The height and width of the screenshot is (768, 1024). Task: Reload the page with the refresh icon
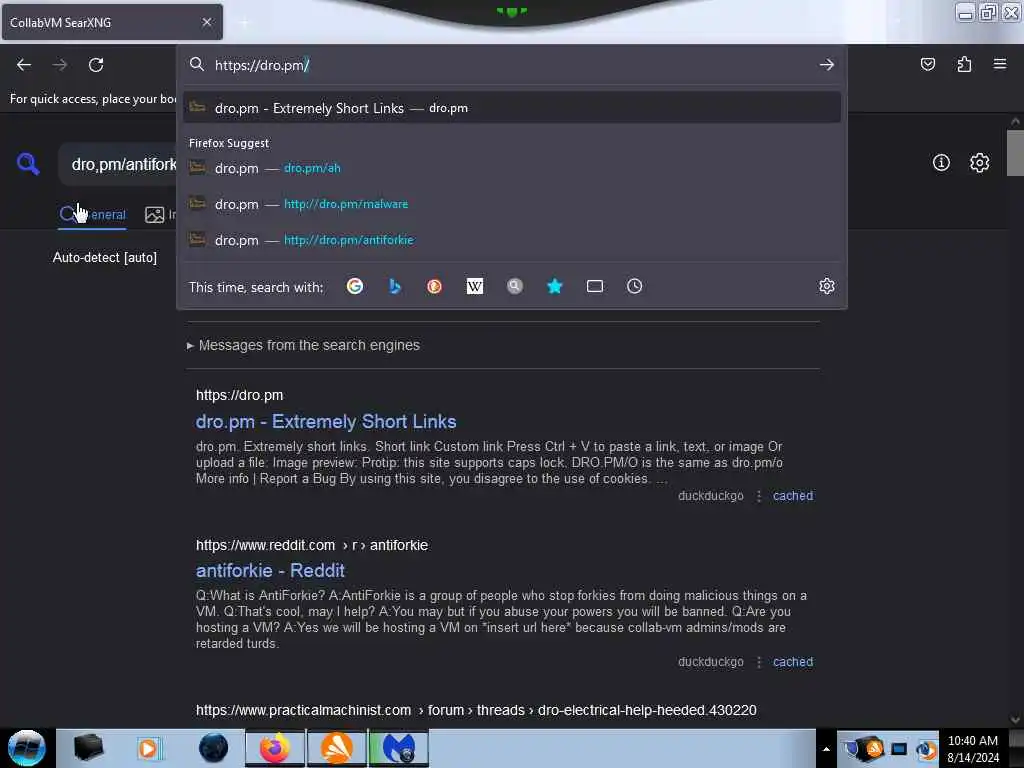[96, 65]
